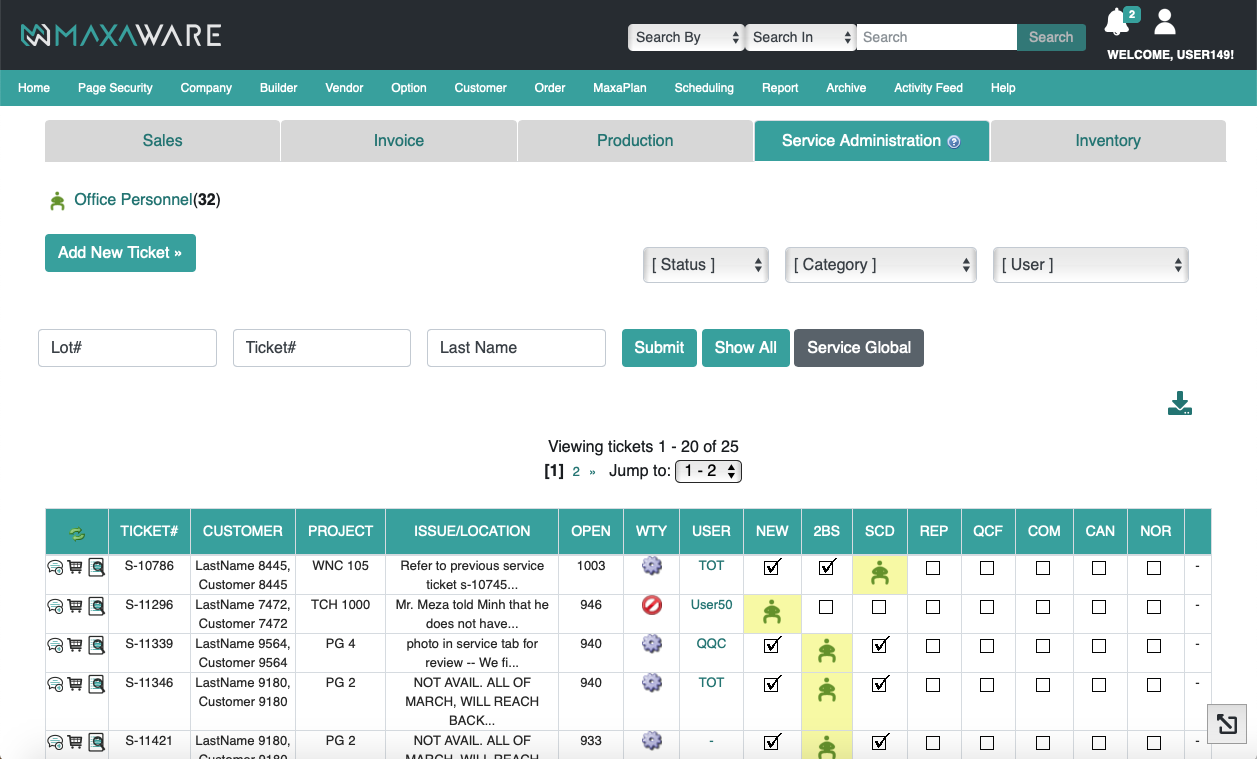Click the Last Name input field
This screenshot has width=1257, height=759.
516,348
